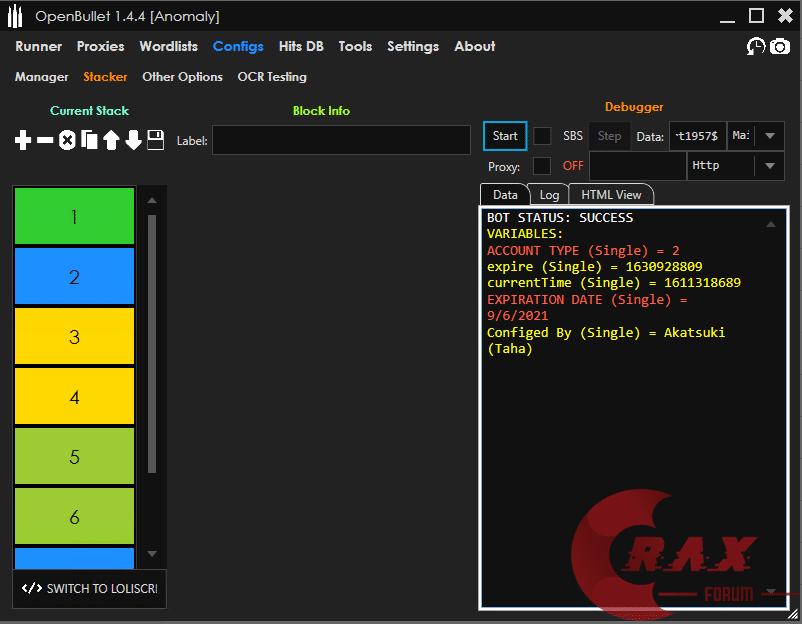Click the clone block copy icon
This screenshot has width=802, height=624.
coord(89,140)
